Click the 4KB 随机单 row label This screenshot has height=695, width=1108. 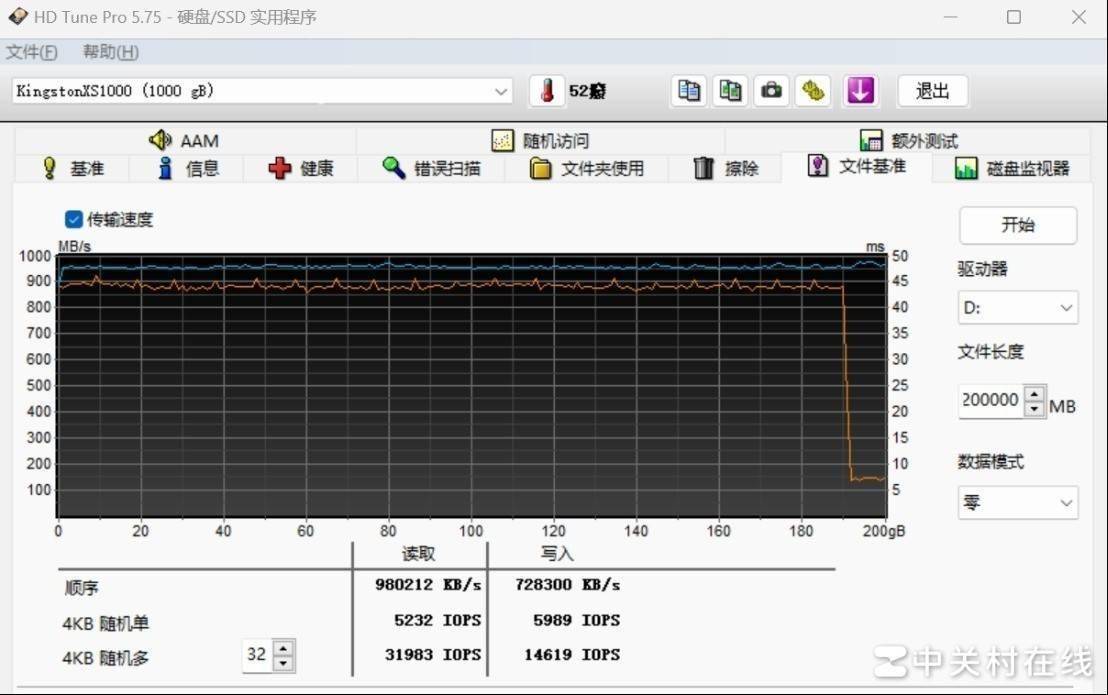(105, 623)
